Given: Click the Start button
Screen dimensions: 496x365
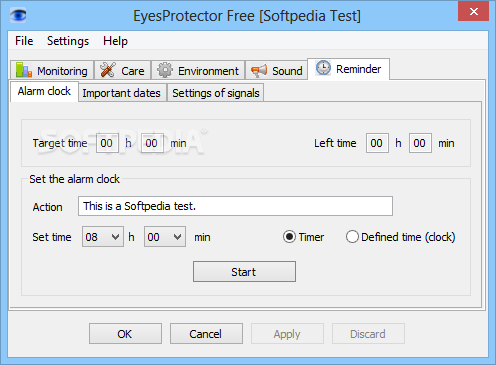Looking at the screenshot, I should (244, 272).
